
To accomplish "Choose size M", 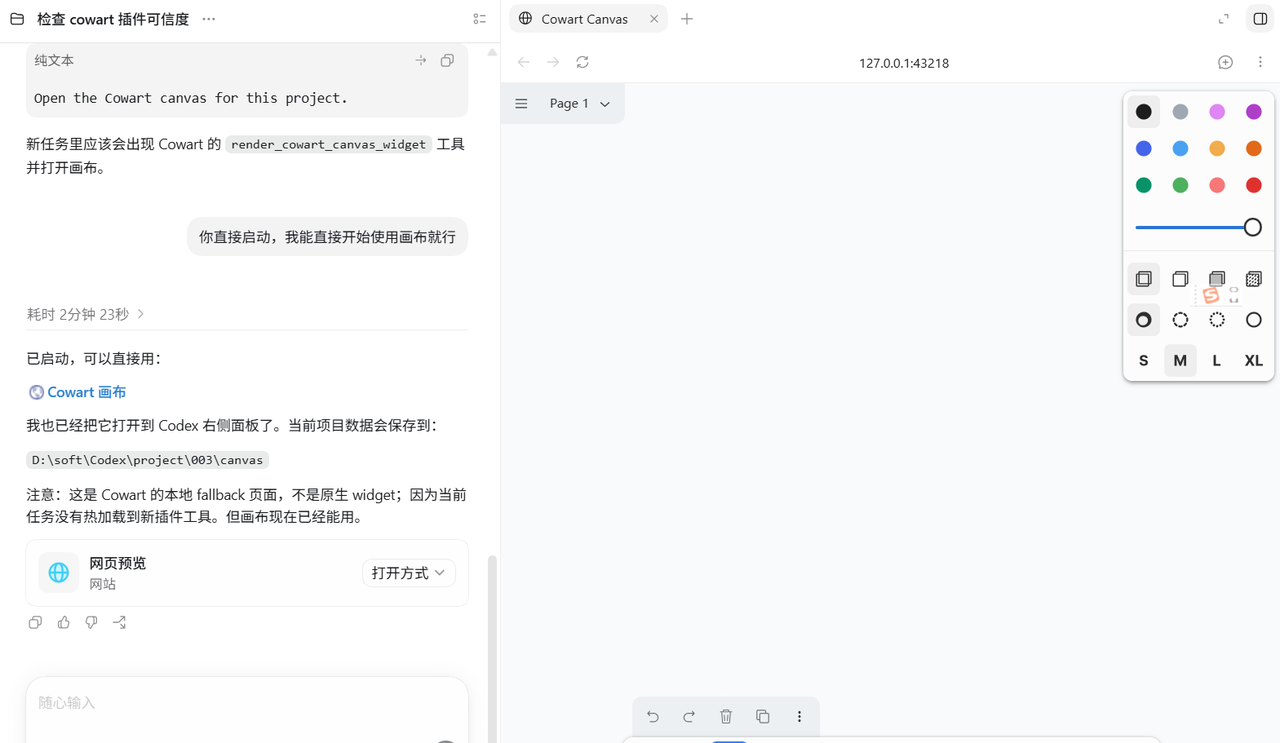I will click(1180, 361).
